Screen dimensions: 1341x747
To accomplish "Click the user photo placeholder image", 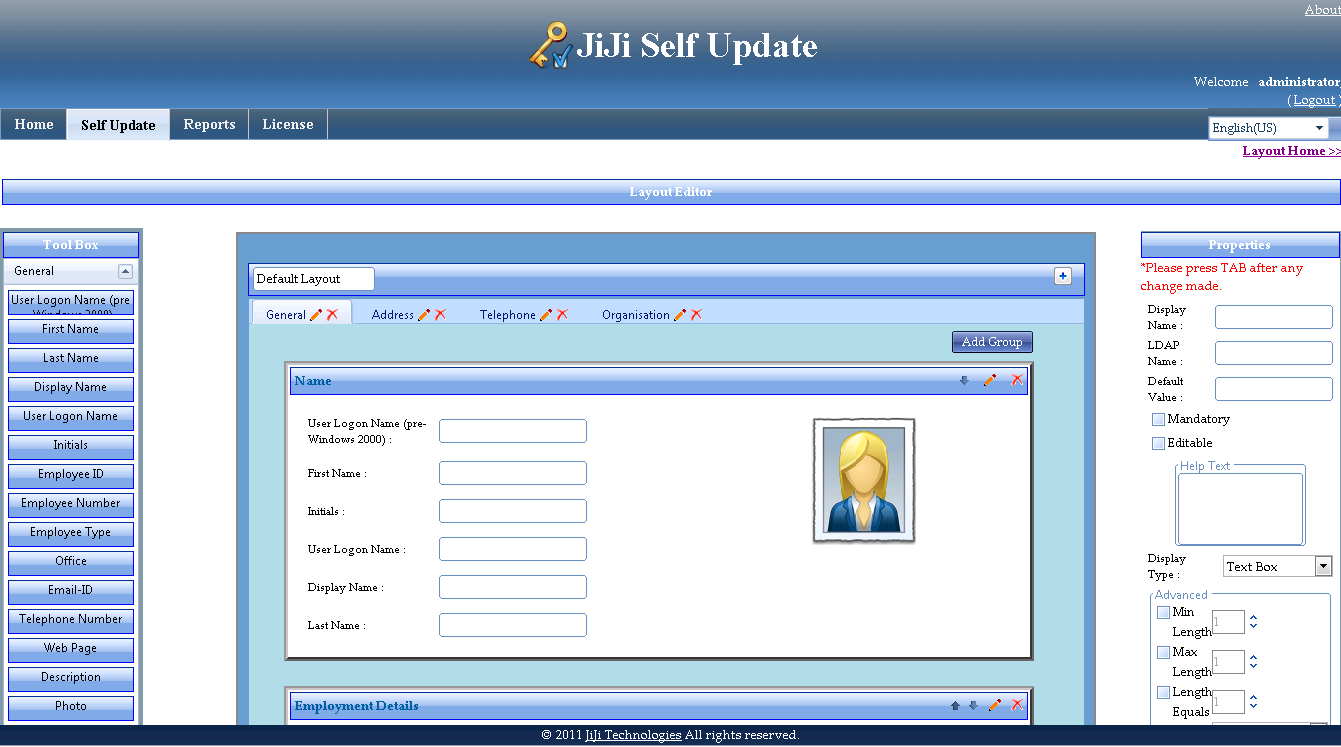I will coord(864,481).
